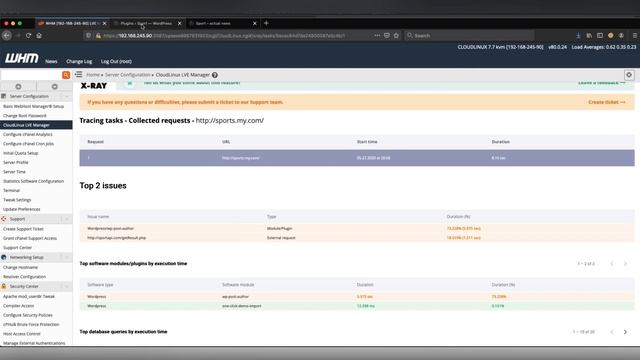This screenshot has width=640, height=360.
Task: Select CloudLinux LVE Manager in sidebar
Action: click(x=36, y=125)
